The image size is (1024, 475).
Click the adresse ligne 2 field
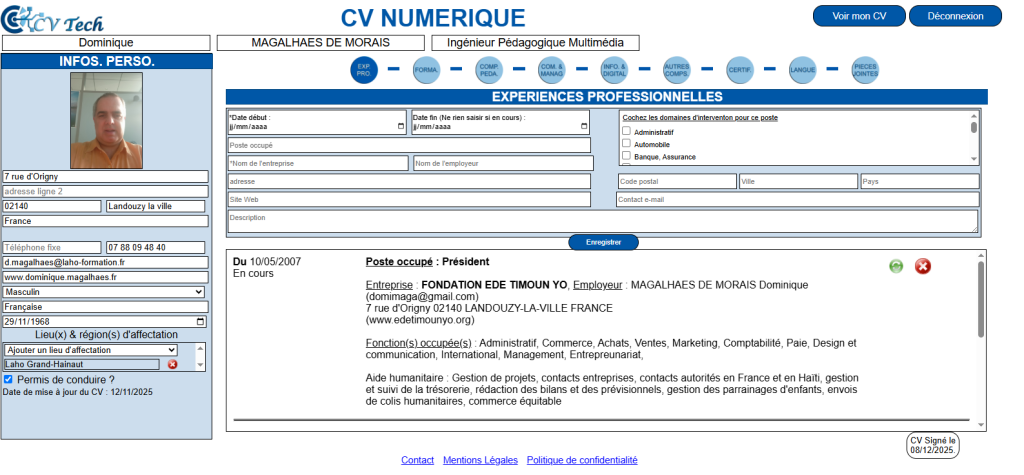pos(106,191)
